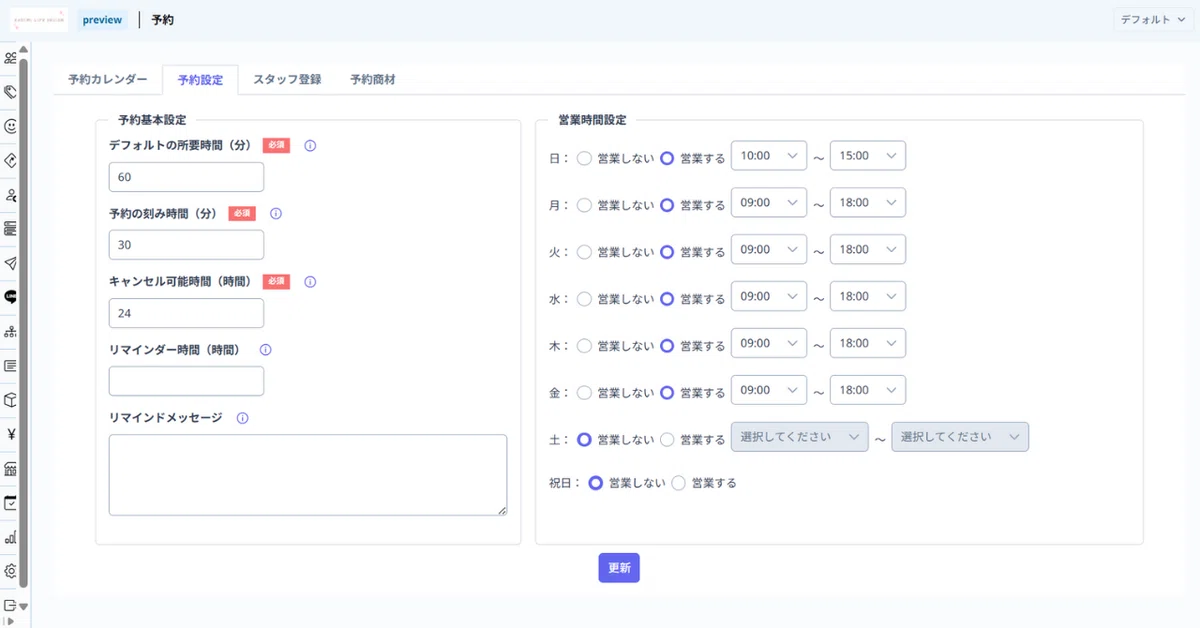
Task: Open the paper plane send icon
Action: [10, 263]
